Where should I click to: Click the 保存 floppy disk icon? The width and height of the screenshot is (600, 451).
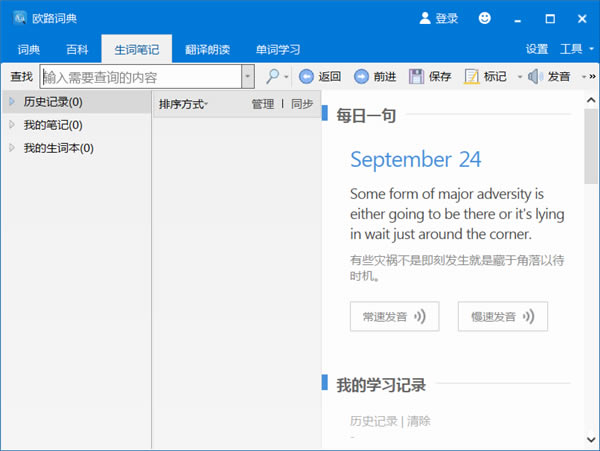point(416,77)
